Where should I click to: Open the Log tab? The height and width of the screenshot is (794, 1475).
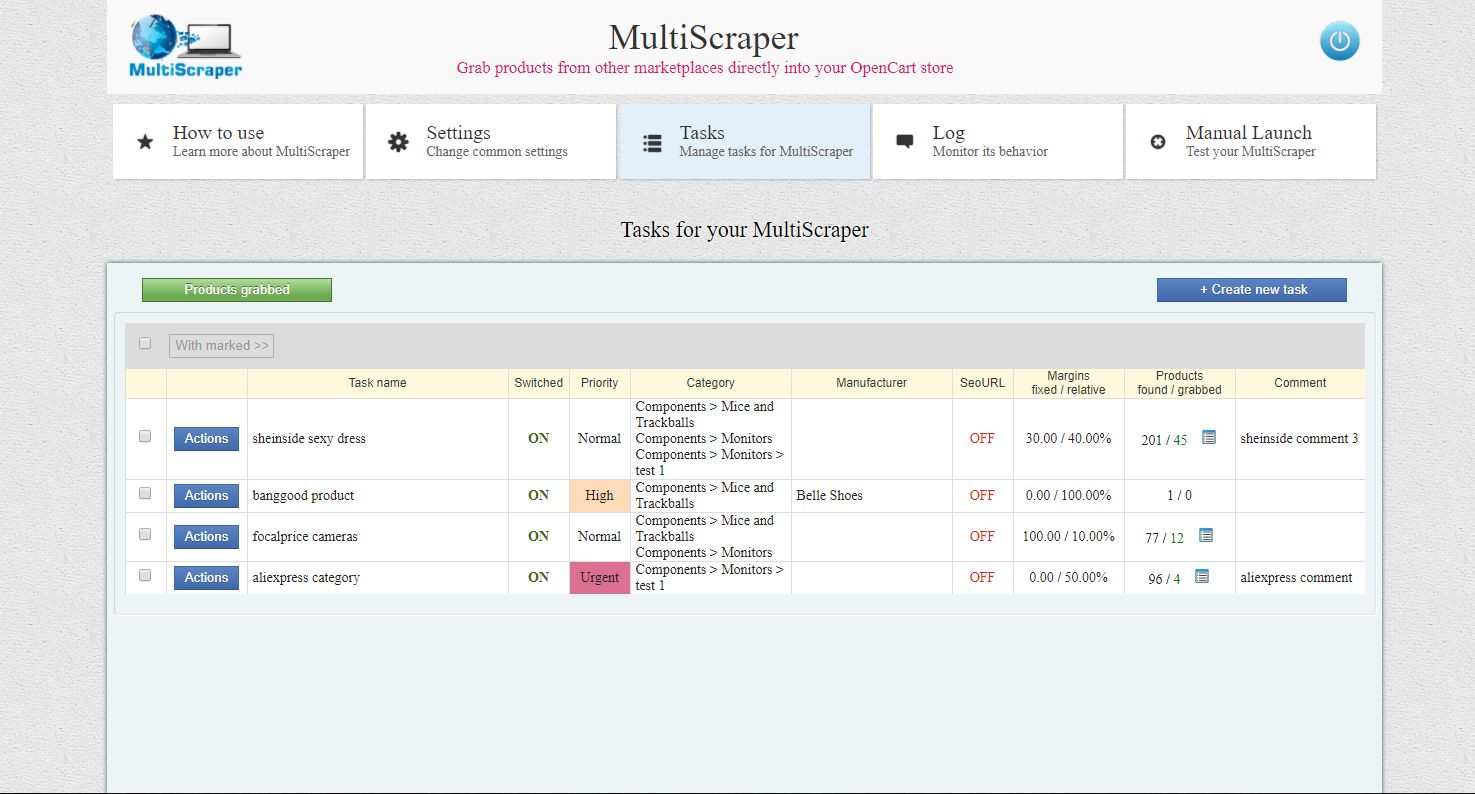tap(998, 142)
